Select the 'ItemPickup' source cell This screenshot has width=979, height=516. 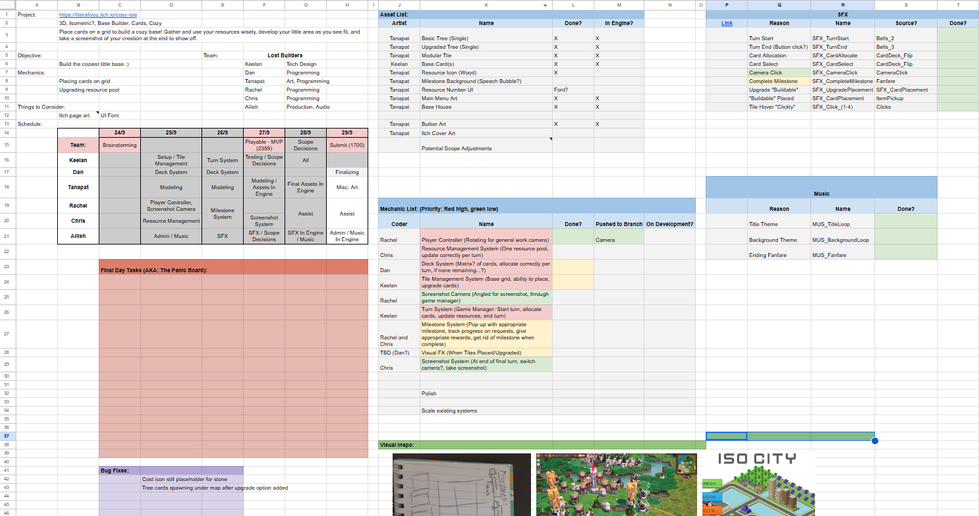(x=905, y=98)
